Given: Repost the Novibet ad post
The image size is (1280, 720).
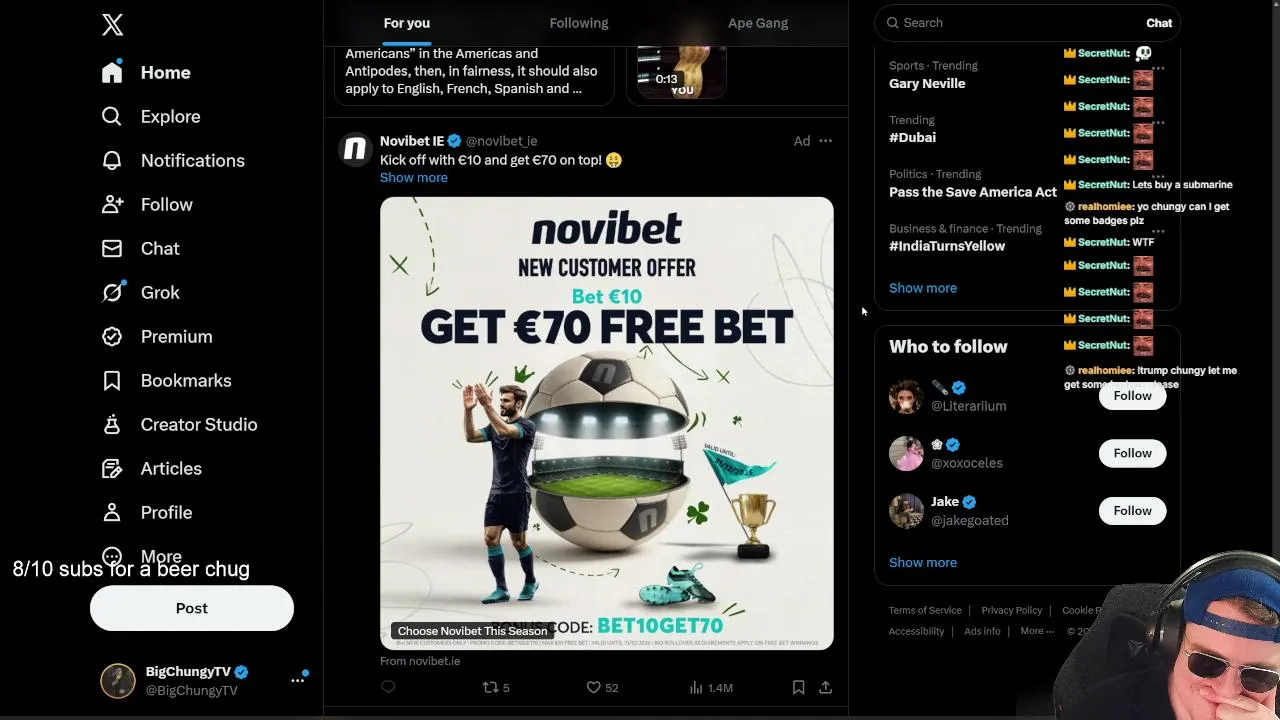Looking at the screenshot, I should pyautogui.click(x=490, y=687).
